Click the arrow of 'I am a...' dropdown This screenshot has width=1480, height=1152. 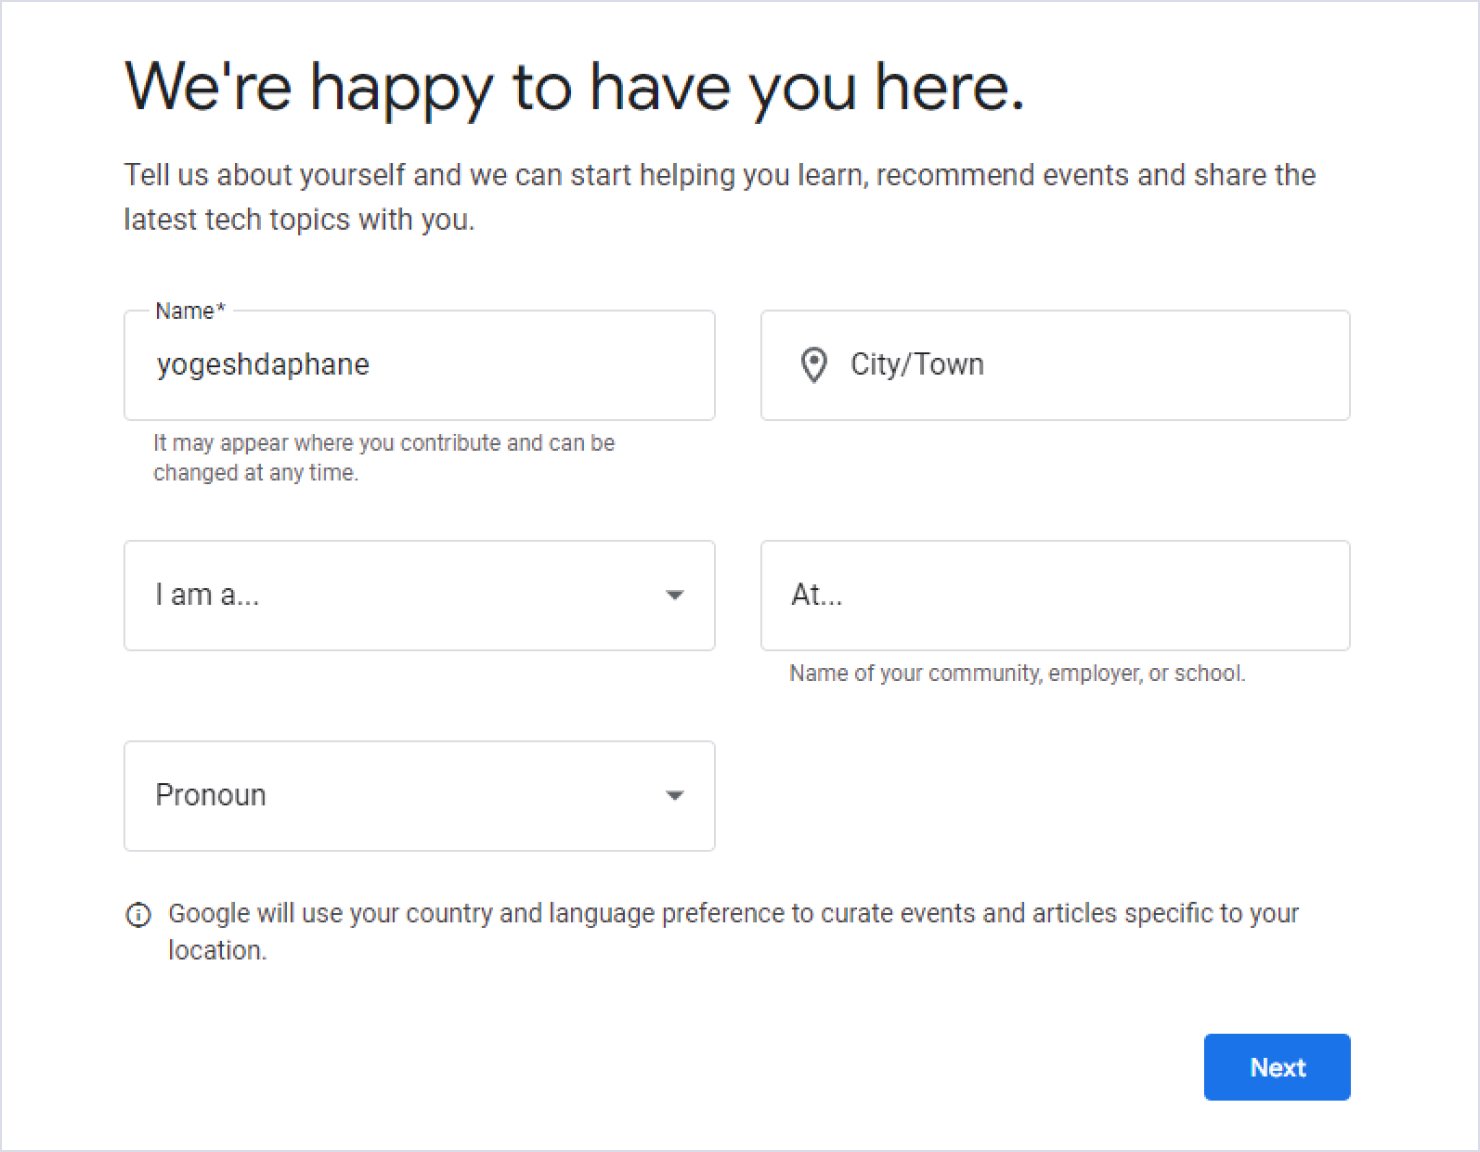coord(675,596)
